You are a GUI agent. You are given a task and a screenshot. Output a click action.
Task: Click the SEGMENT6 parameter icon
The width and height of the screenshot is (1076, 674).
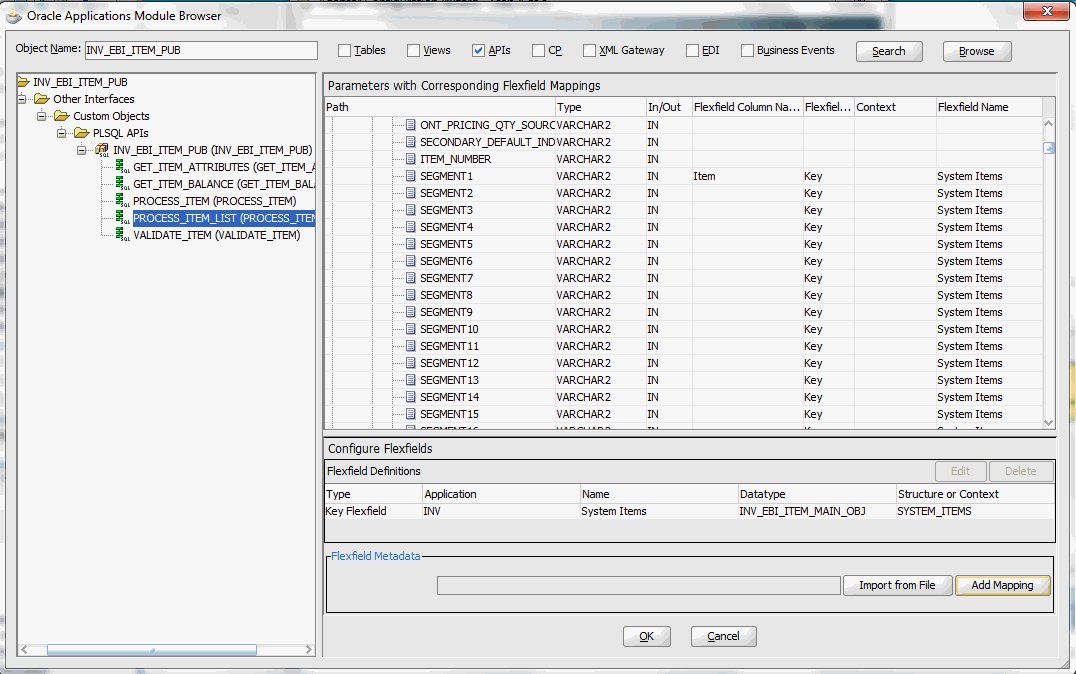410,261
